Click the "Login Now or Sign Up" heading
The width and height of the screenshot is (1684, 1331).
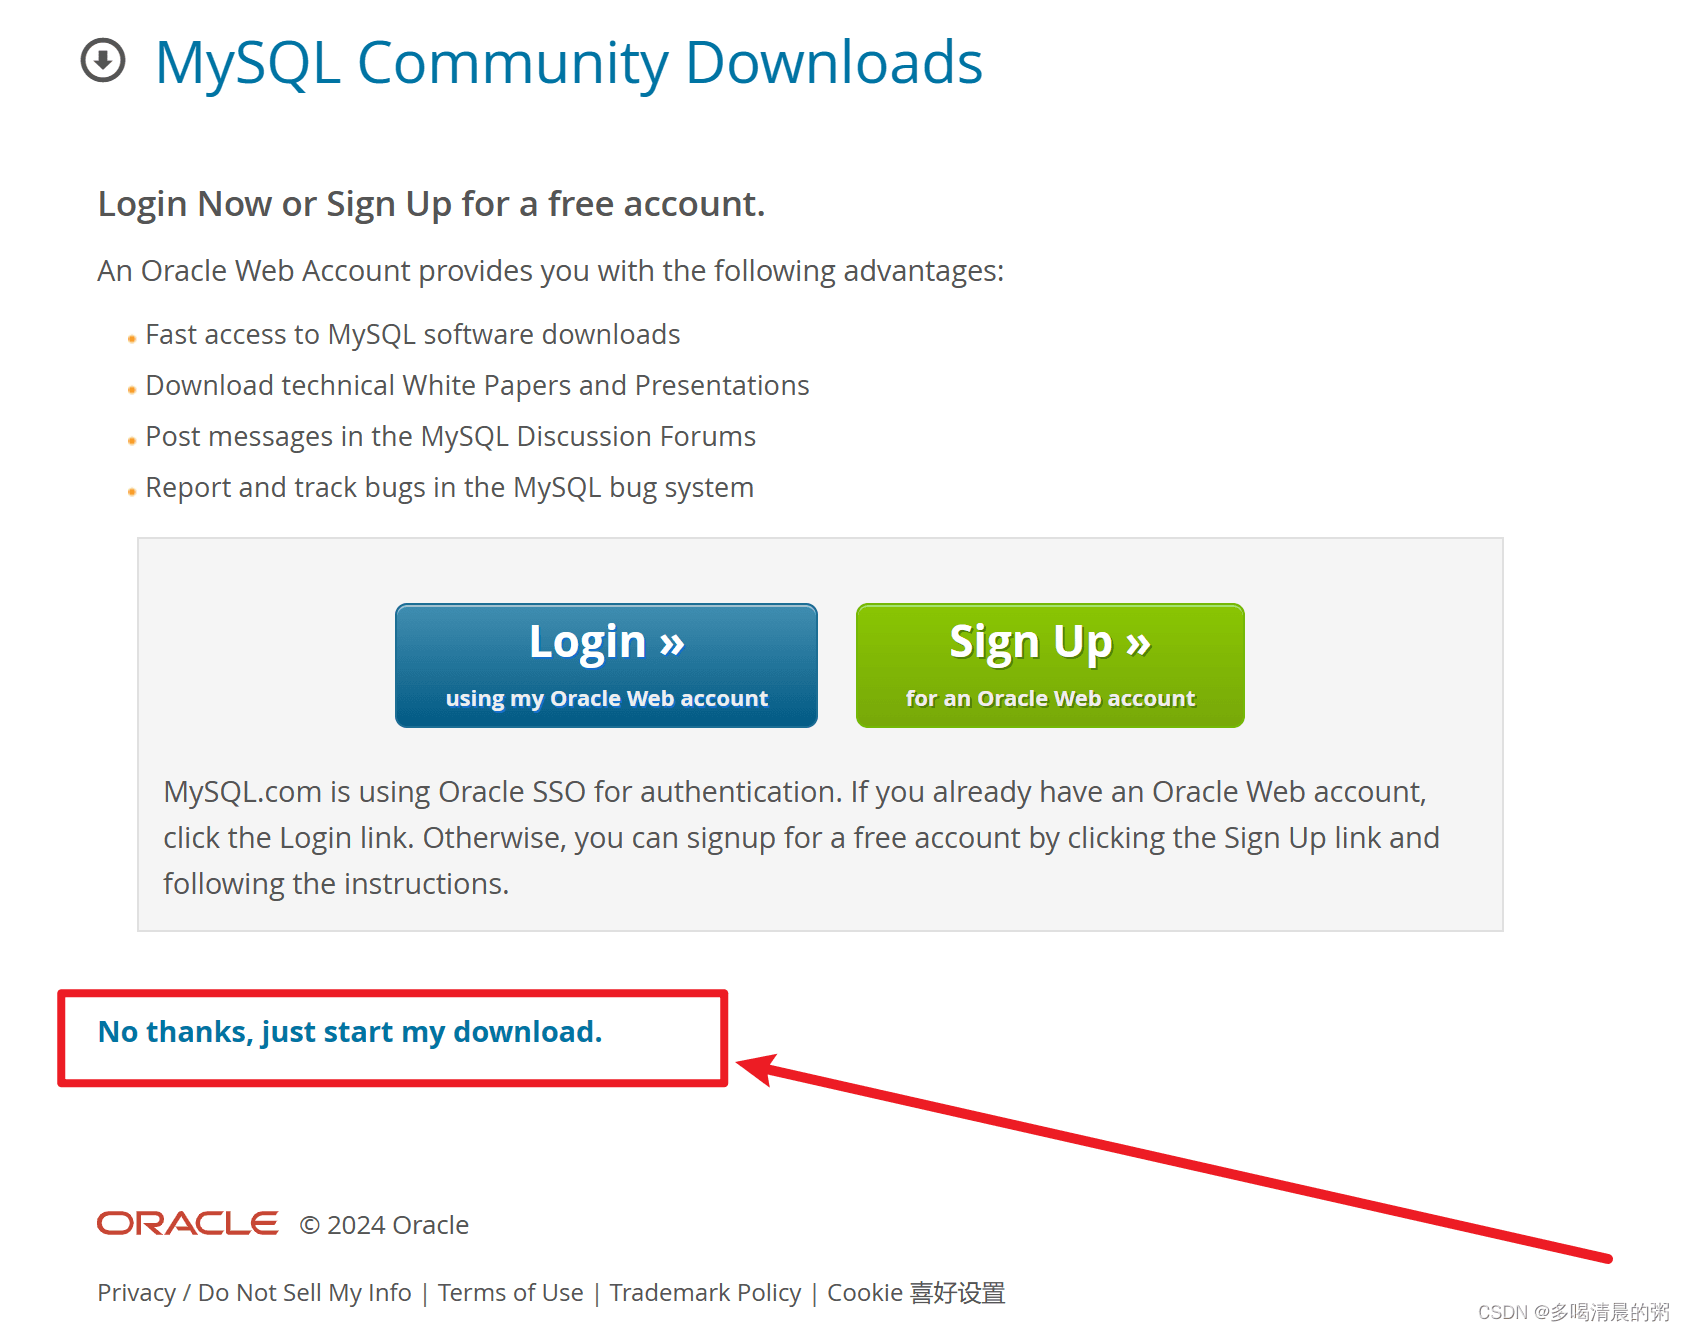pos(431,204)
